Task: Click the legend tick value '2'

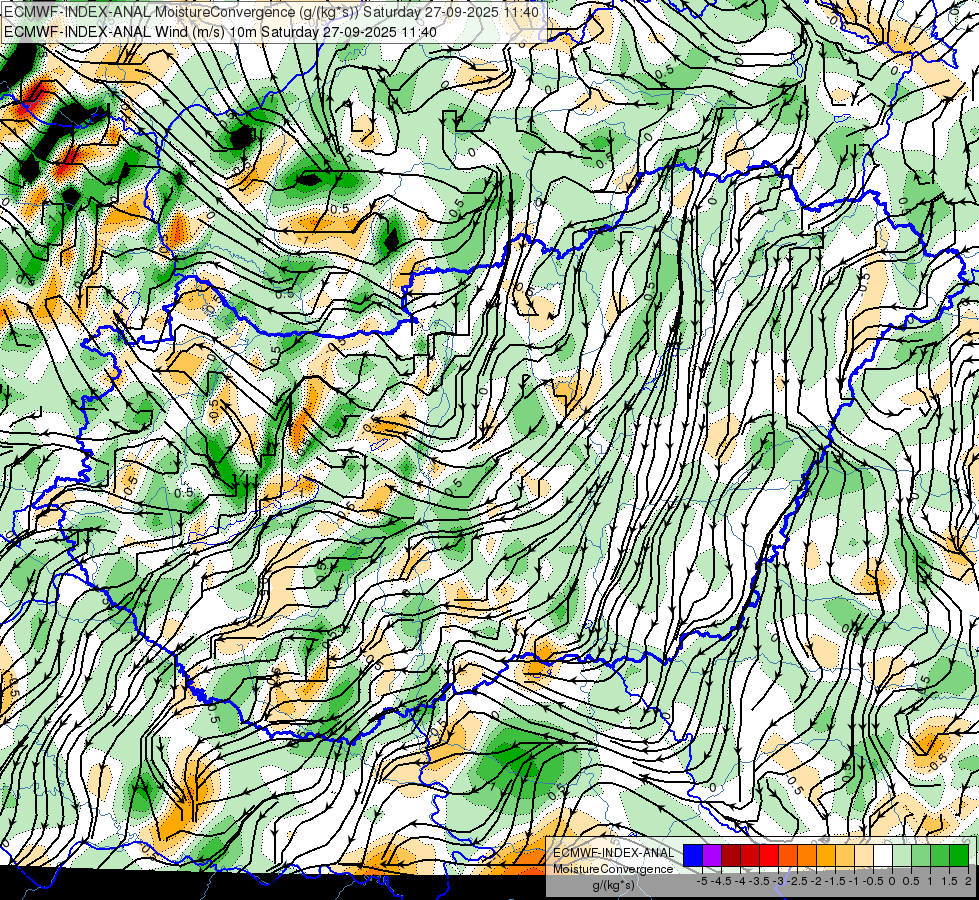Action: click(968, 881)
